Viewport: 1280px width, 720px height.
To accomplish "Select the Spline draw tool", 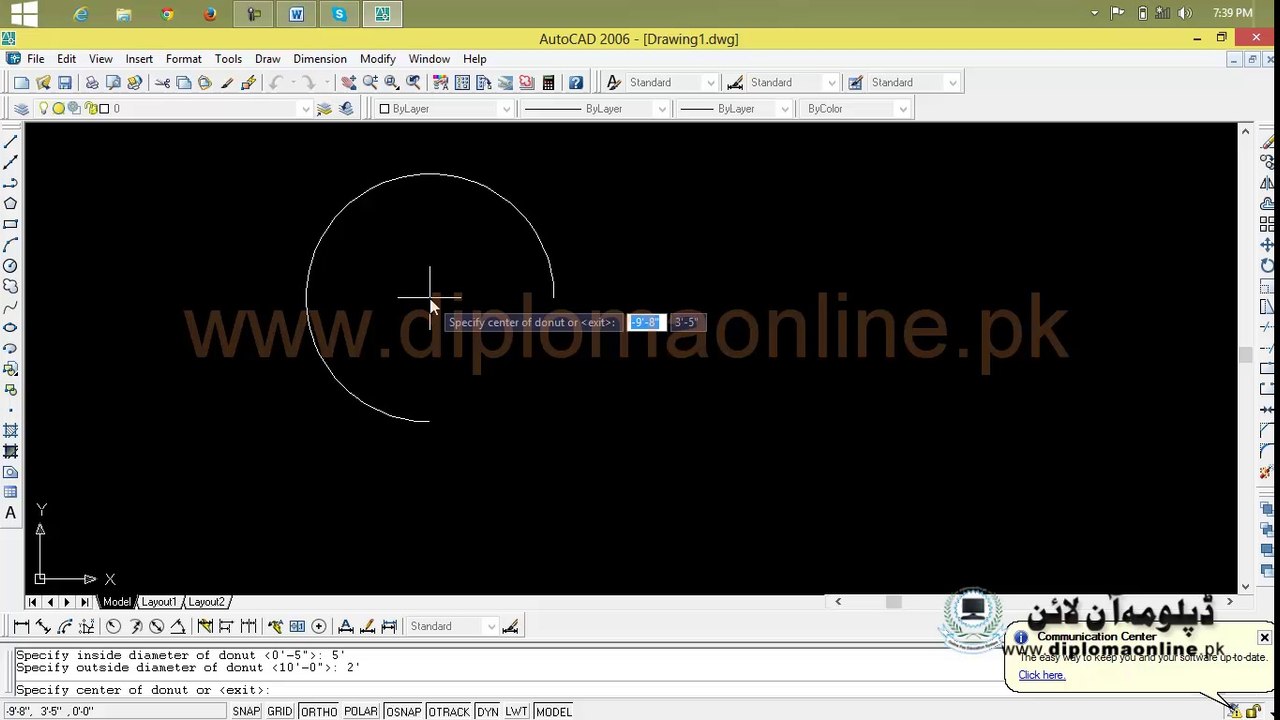I will pos(11,307).
